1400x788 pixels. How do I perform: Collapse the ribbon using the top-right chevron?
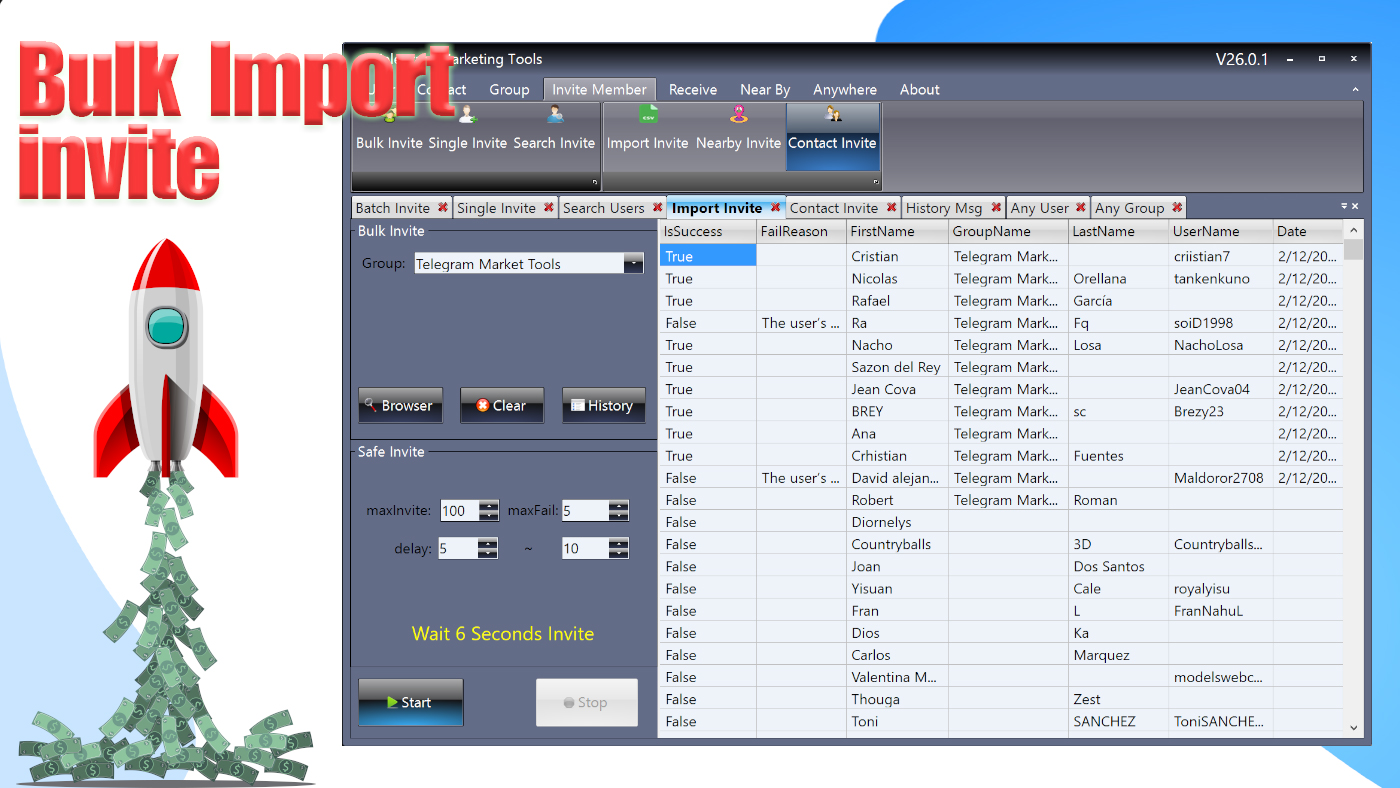[1356, 89]
